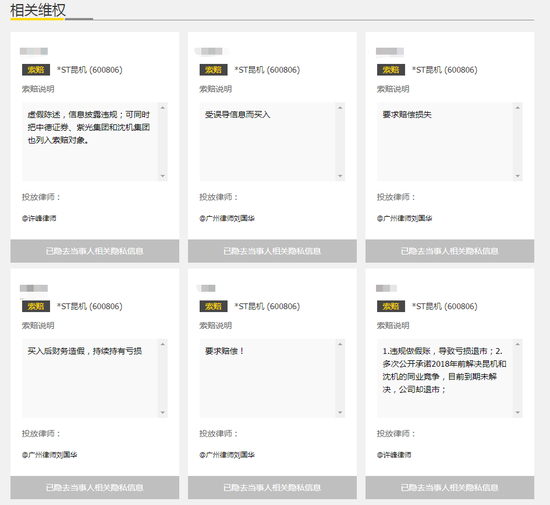The height and width of the screenshot is (505, 550).
Task: Click *ST昆机 (600806) on the 违规做假账 card
Action: [x=445, y=306]
